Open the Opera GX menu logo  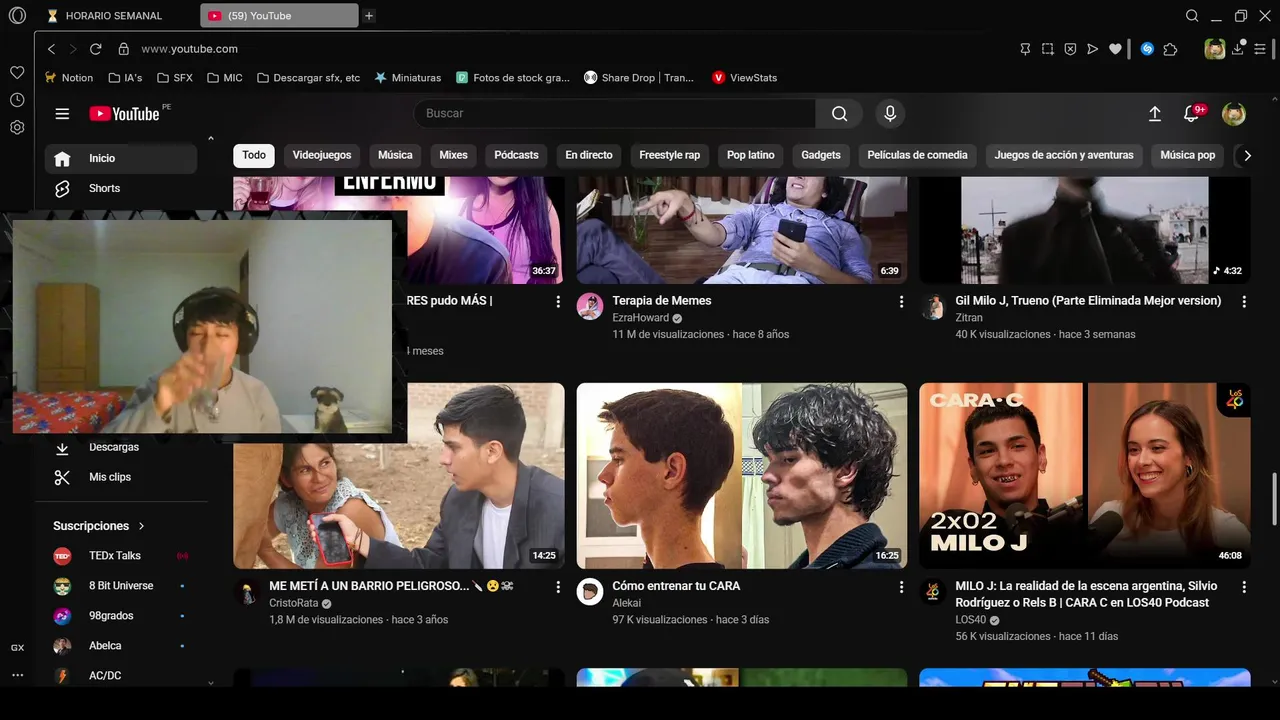pos(17,16)
